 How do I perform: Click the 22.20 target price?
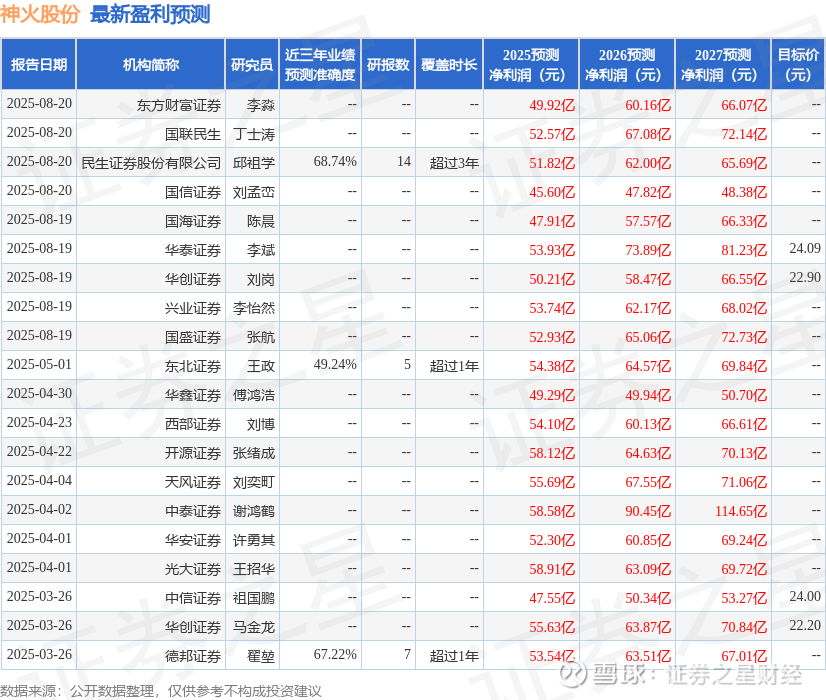805,625
